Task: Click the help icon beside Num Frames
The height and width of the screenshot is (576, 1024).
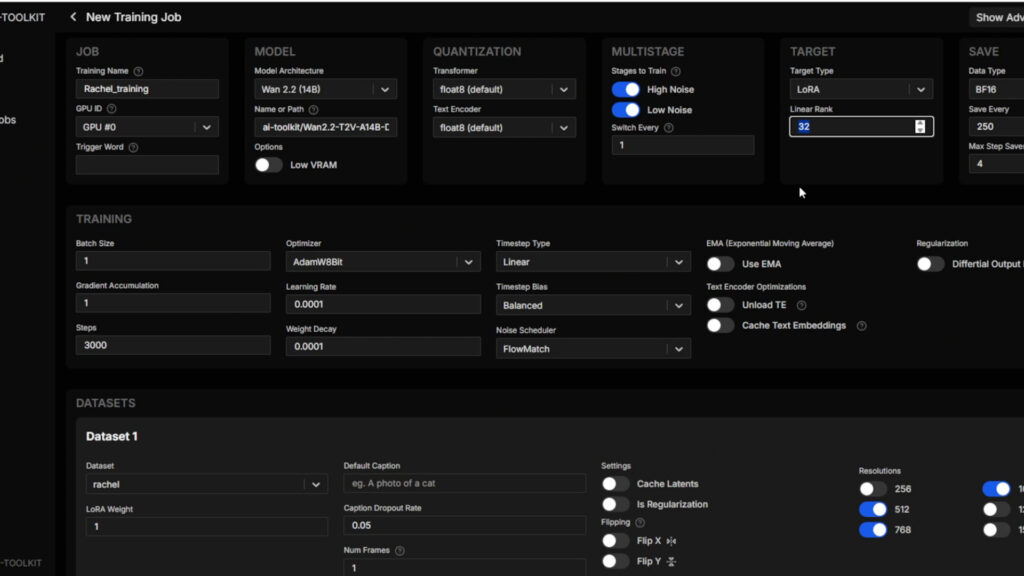Action: click(400, 550)
